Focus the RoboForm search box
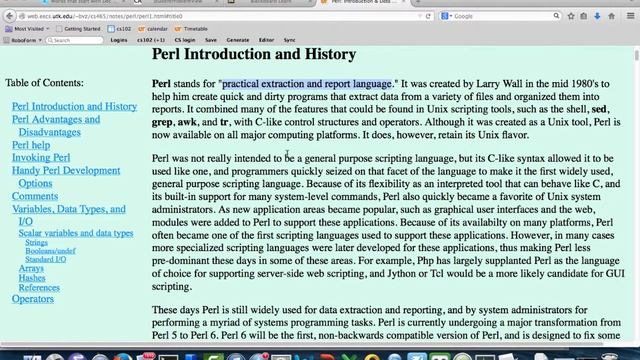Image resolution: width=640 pixels, height=360 pixels. (x=75, y=40)
